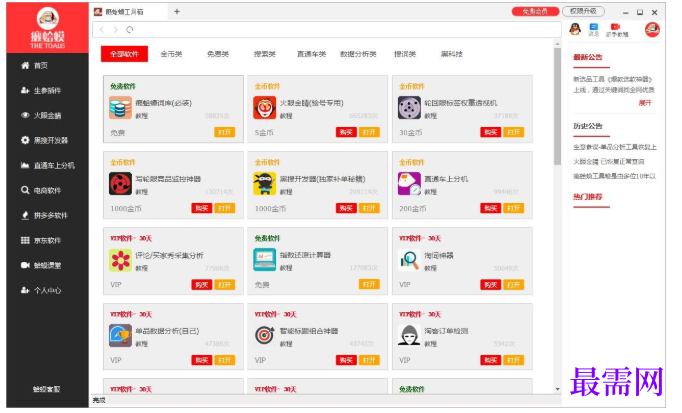Click the purple icon of 直通车上分机 card
Screen dimensions: 682x413
[409, 183]
